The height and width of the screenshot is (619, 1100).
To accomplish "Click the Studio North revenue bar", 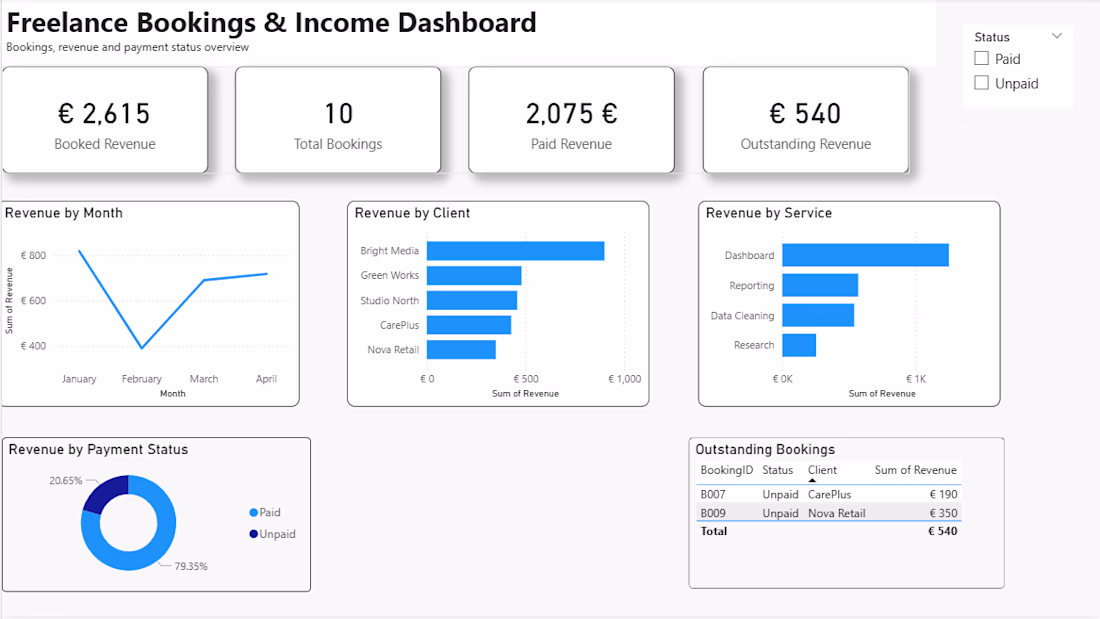I will pos(471,300).
